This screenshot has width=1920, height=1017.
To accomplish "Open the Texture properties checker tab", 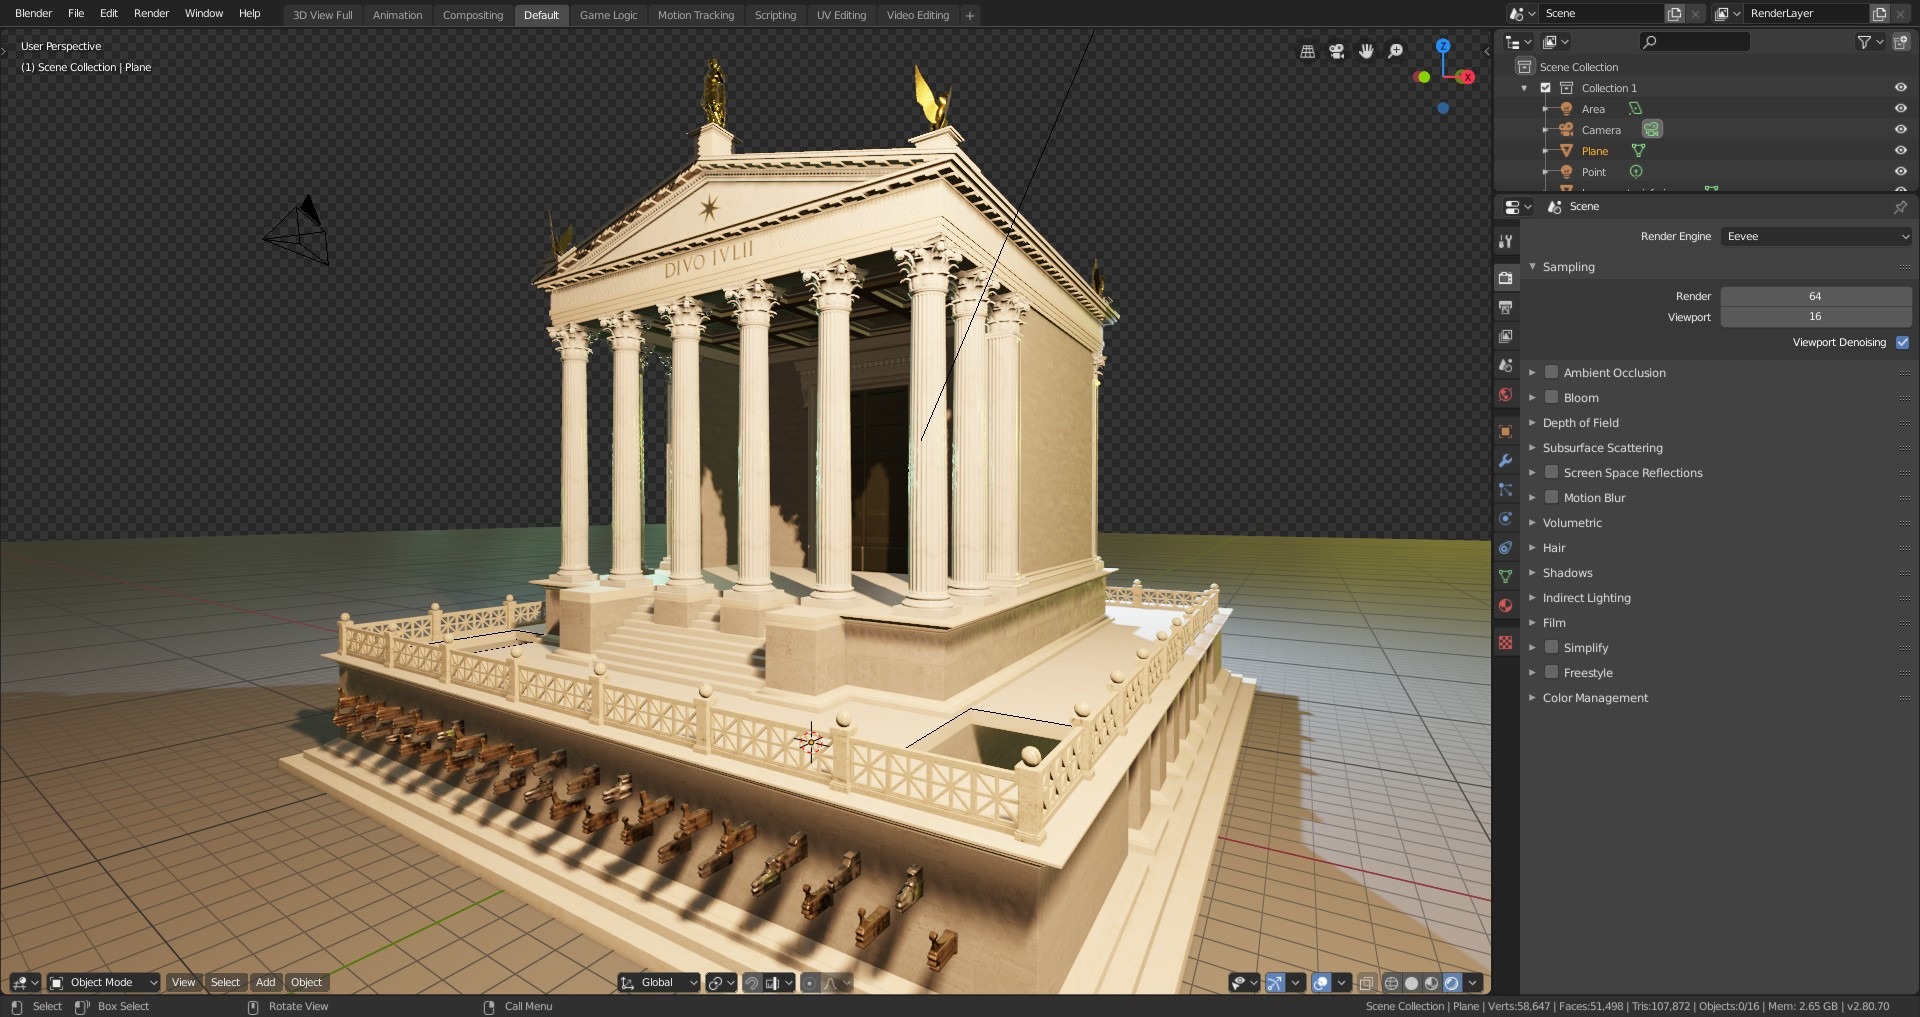I will tap(1505, 642).
